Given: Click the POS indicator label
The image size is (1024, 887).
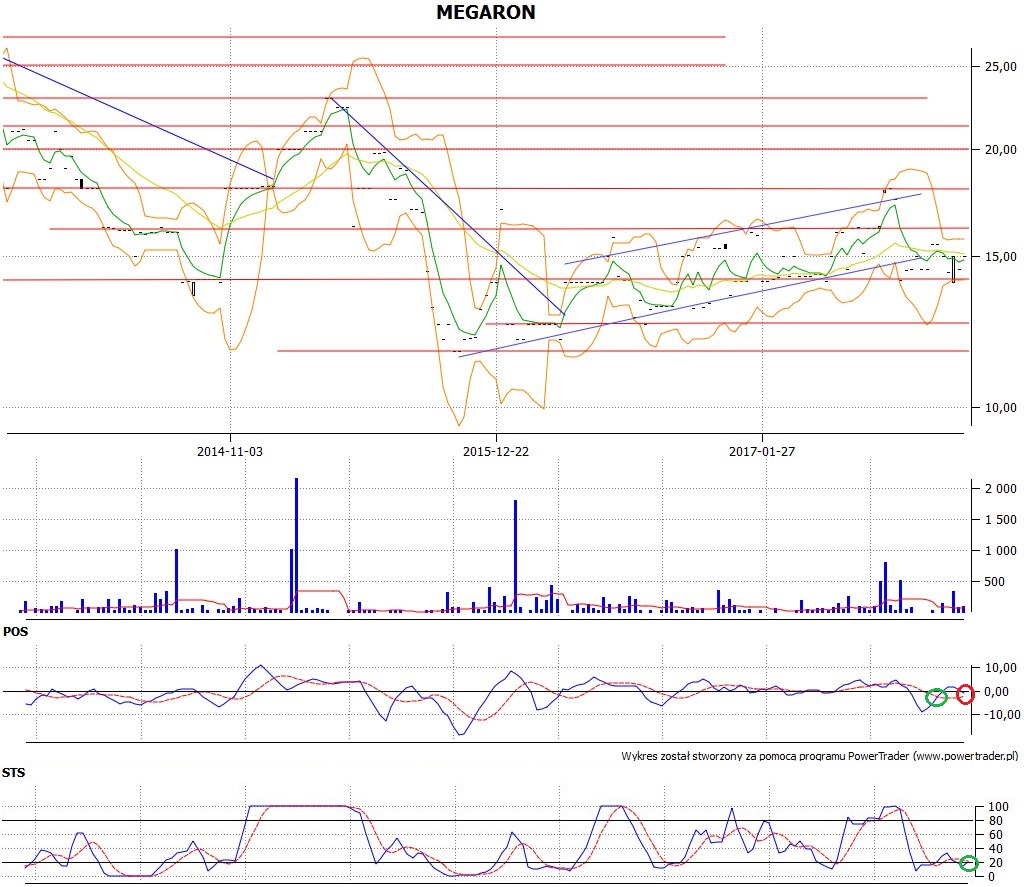Looking at the screenshot, I should pyautogui.click(x=15, y=632).
